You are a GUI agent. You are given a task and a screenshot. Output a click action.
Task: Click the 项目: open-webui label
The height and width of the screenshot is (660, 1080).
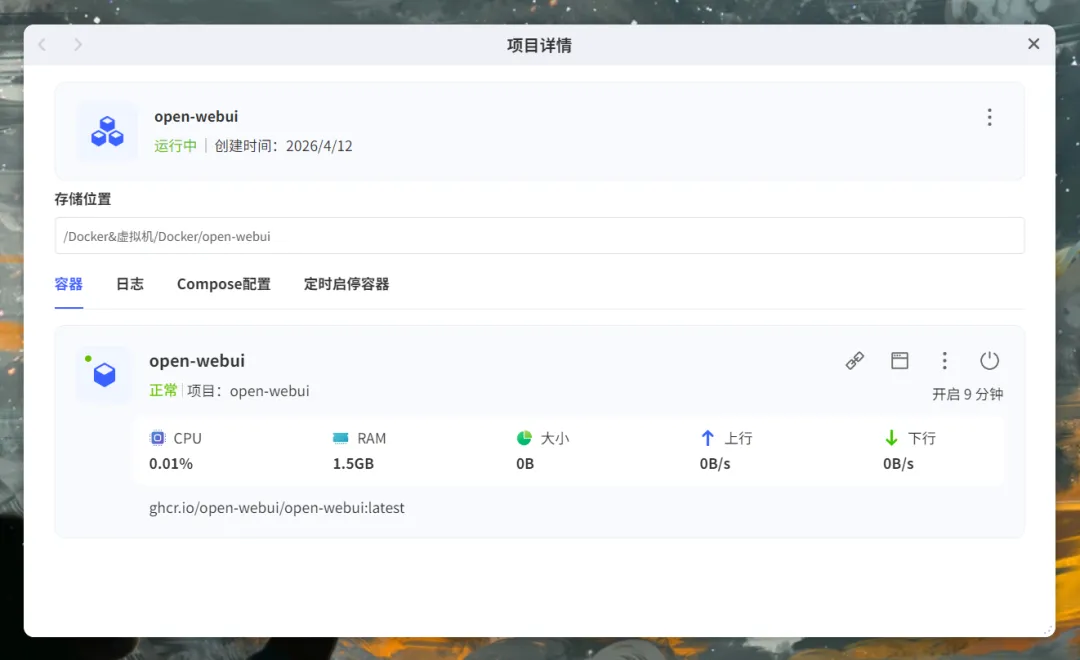[248, 391]
